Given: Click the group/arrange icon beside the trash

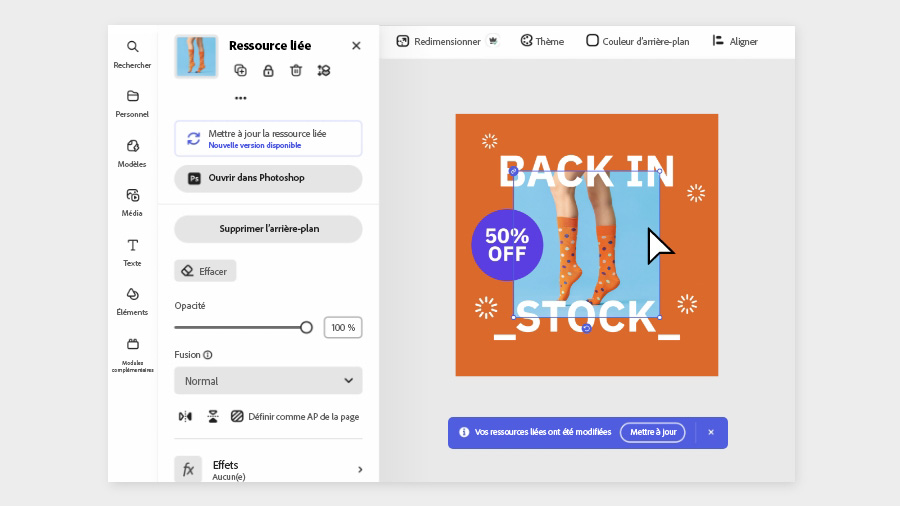Looking at the screenshot, I should point(323,70).
